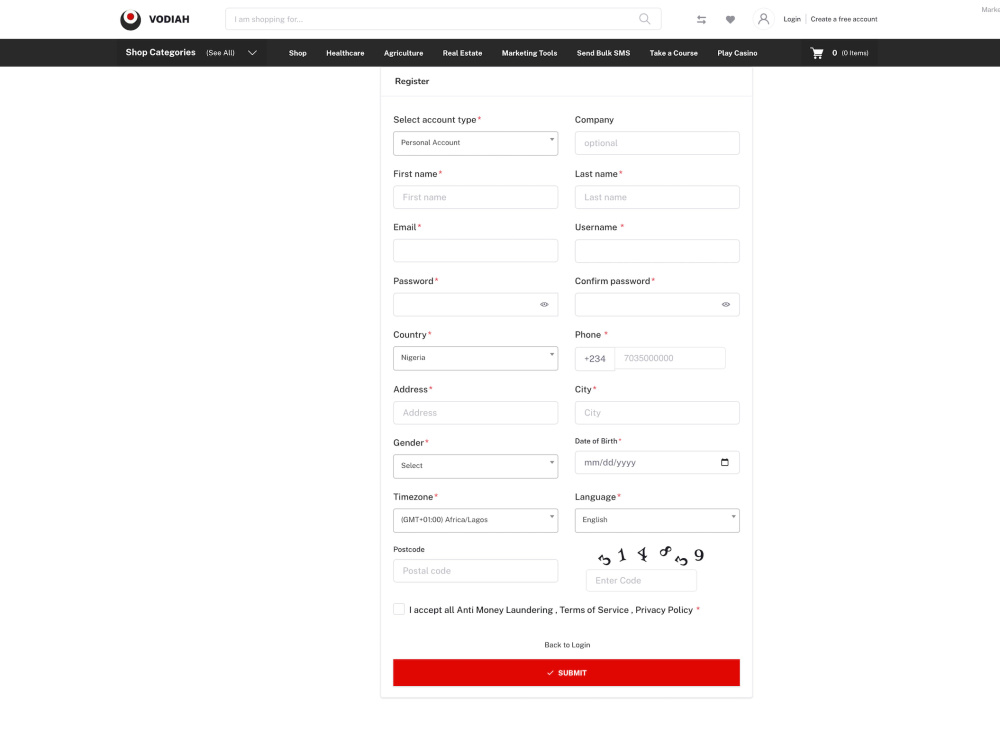This screenshot has width=1000, height=750.
Task: Focus the Username input field
Action: [x=657, y=251]
